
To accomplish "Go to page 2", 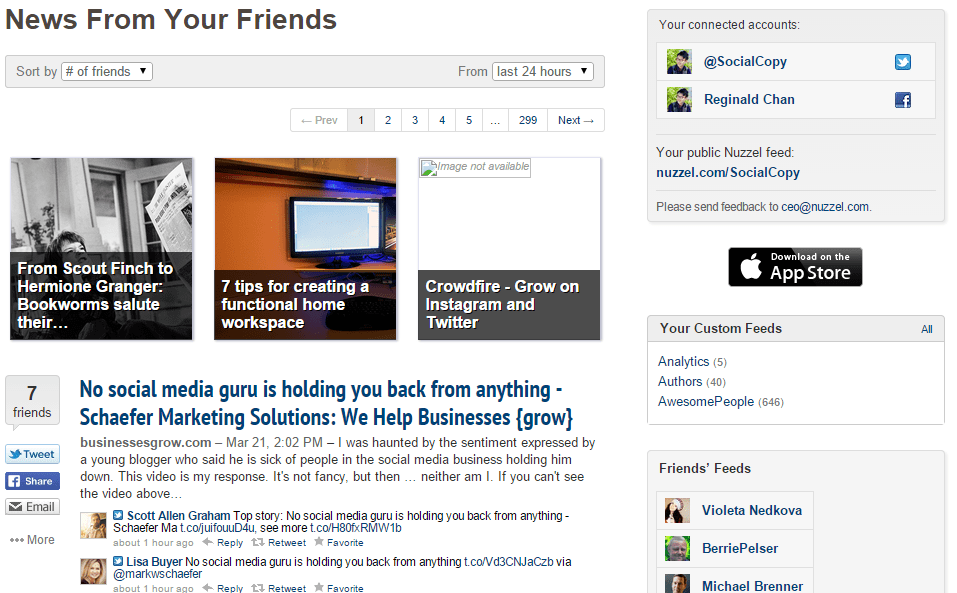I will click(388, 120).
